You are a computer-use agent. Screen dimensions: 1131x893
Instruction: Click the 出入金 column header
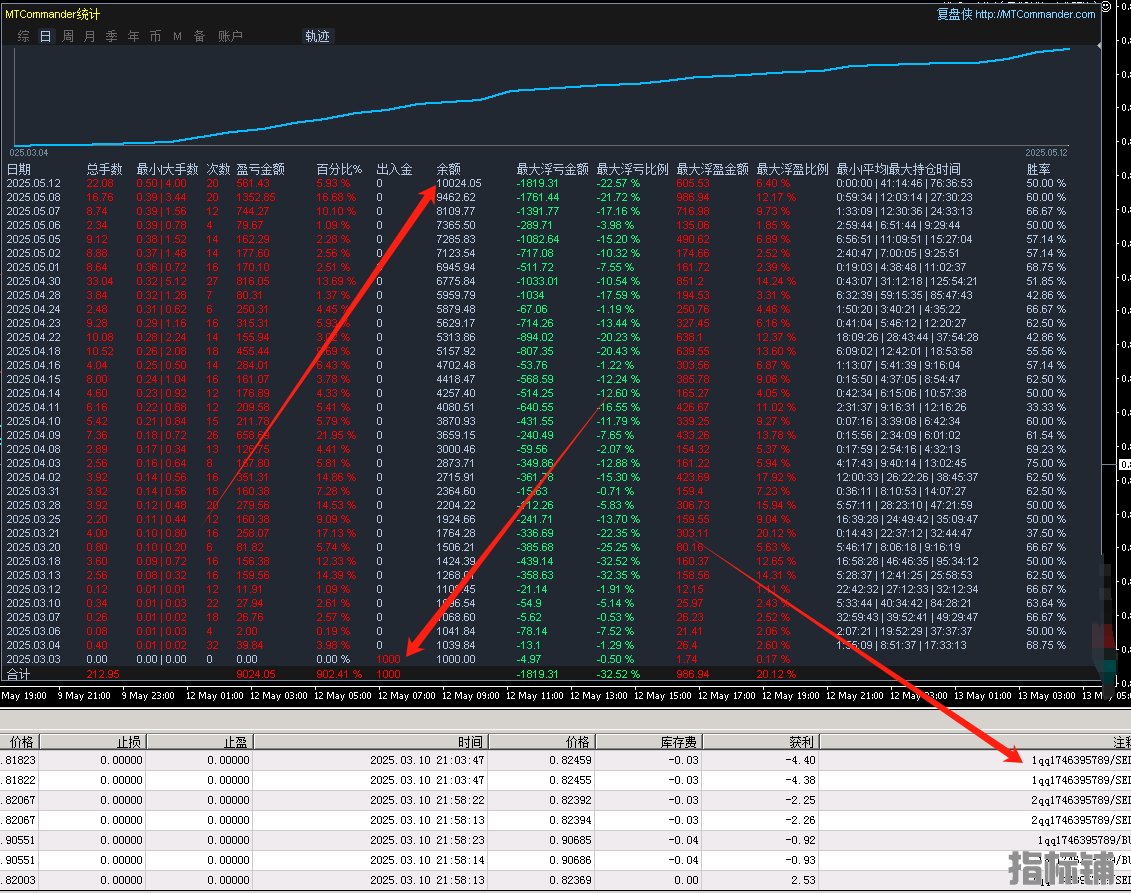(395, 170)
